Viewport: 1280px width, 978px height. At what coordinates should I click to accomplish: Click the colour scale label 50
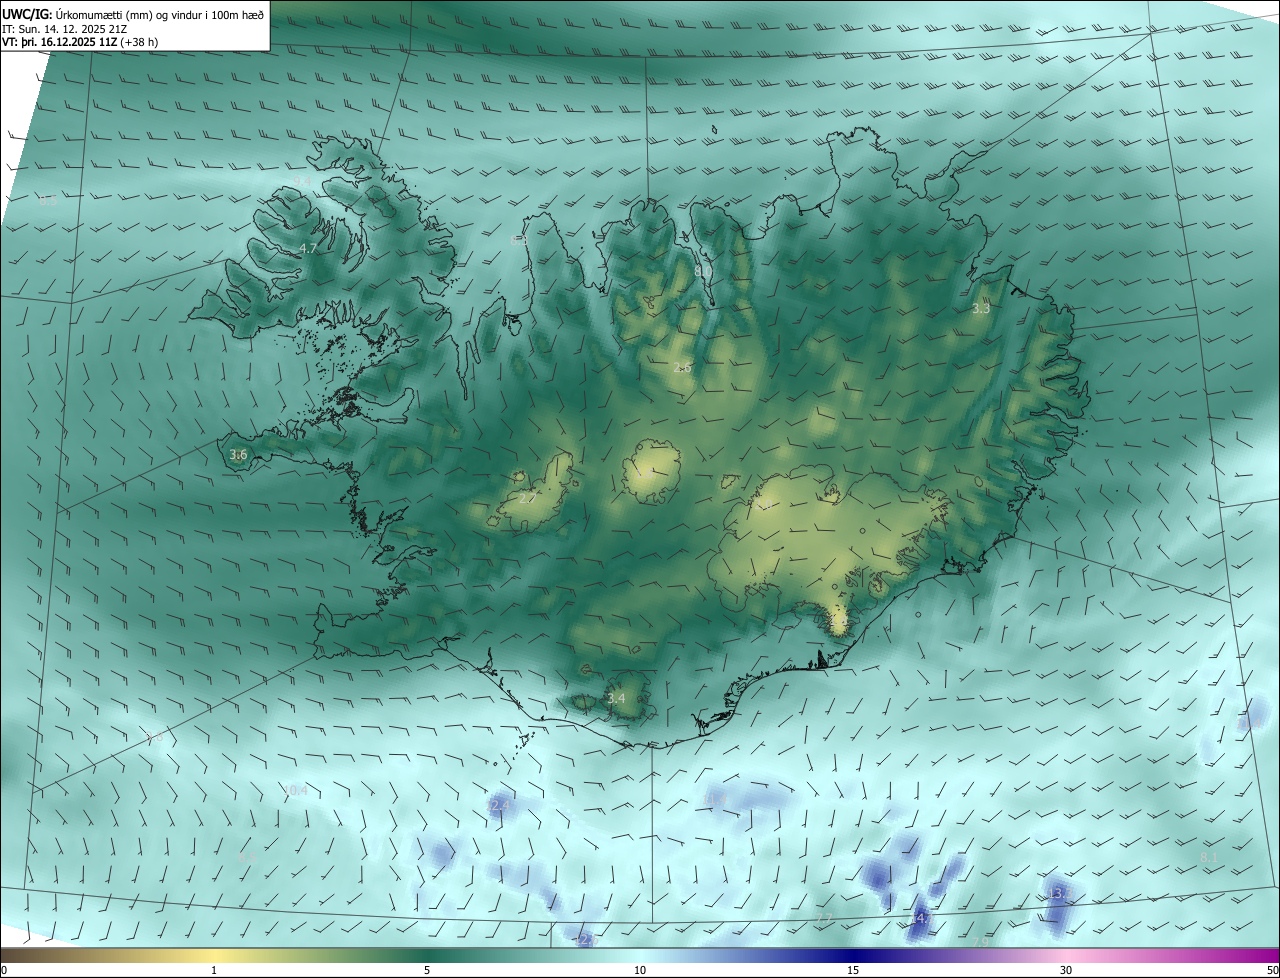(1272, 970)
